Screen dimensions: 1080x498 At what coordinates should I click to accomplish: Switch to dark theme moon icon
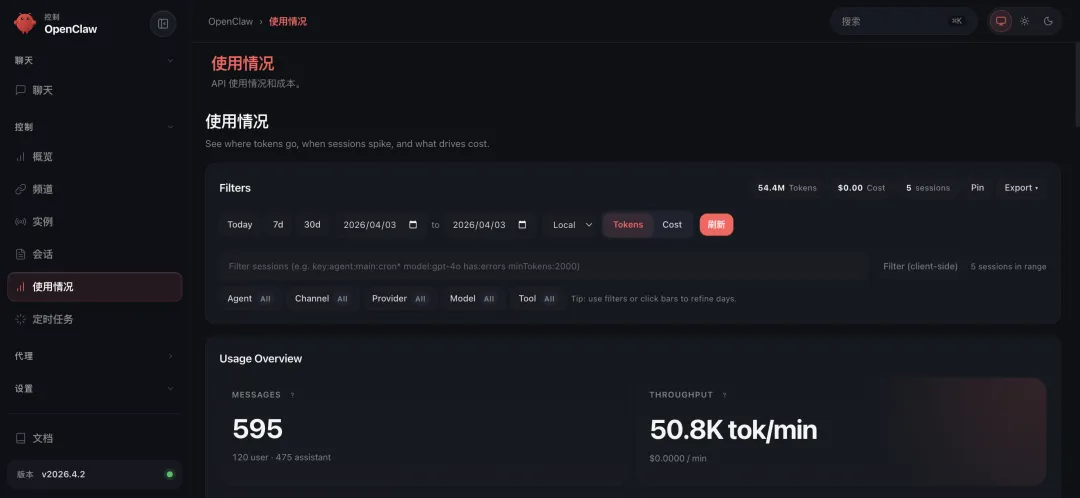point(1048,21)
